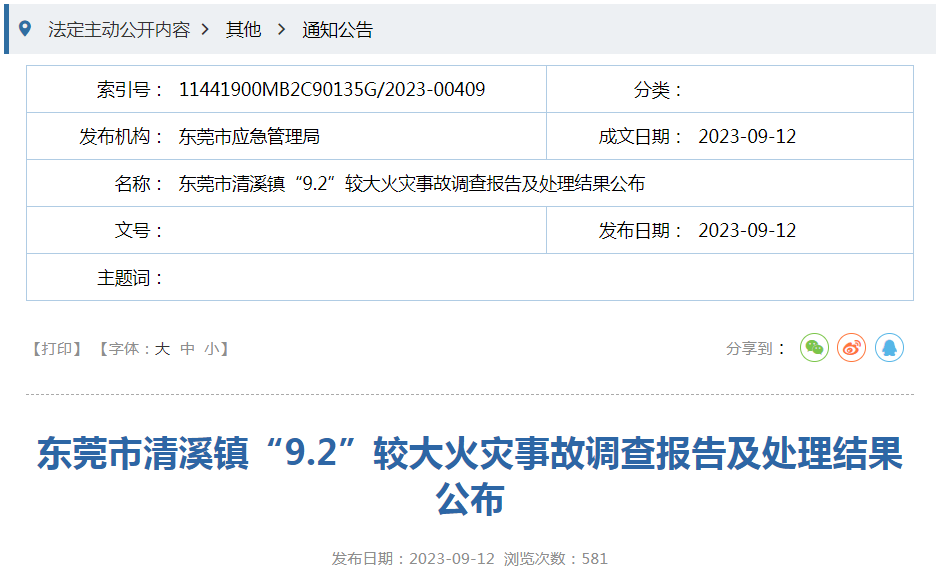
Task: Click the 名称 row document title text
Action: pos(411,184)
